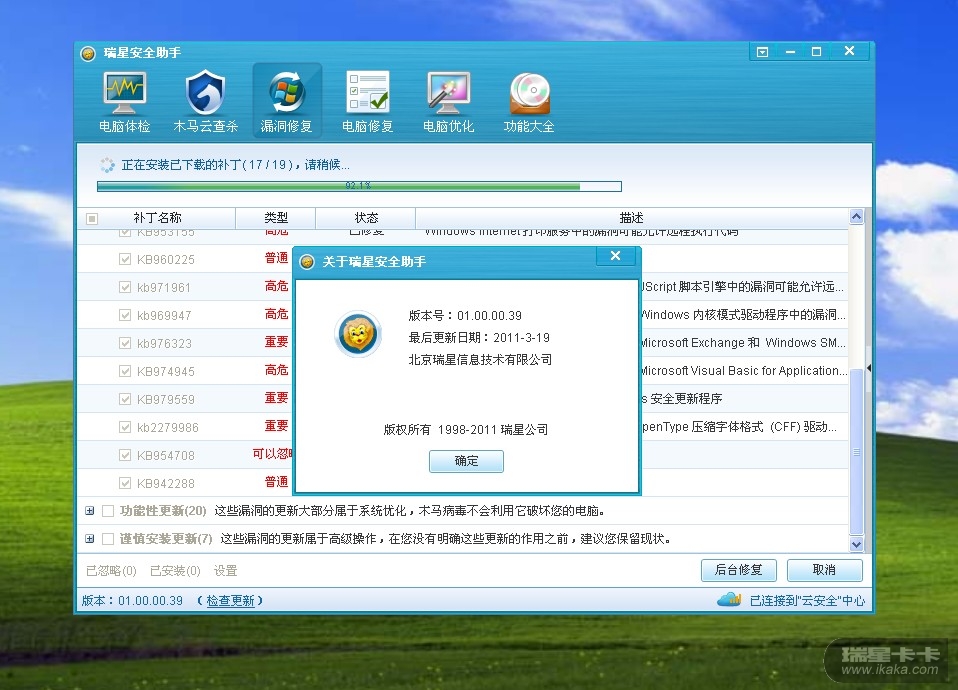Sort by 类型 column header

[x=276, y=218]
